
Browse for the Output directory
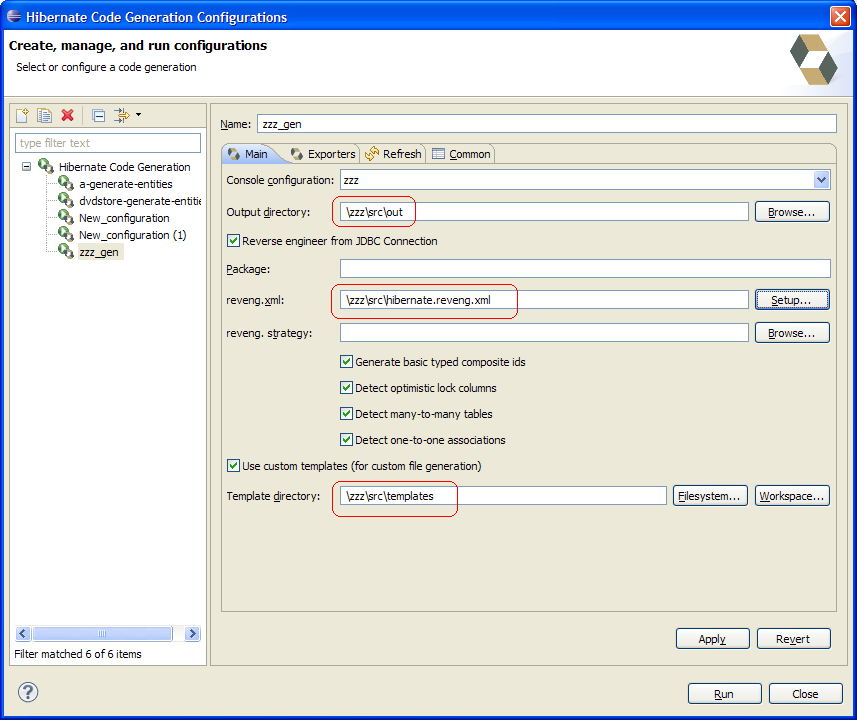pyautogui.click(x=792, y=212)
